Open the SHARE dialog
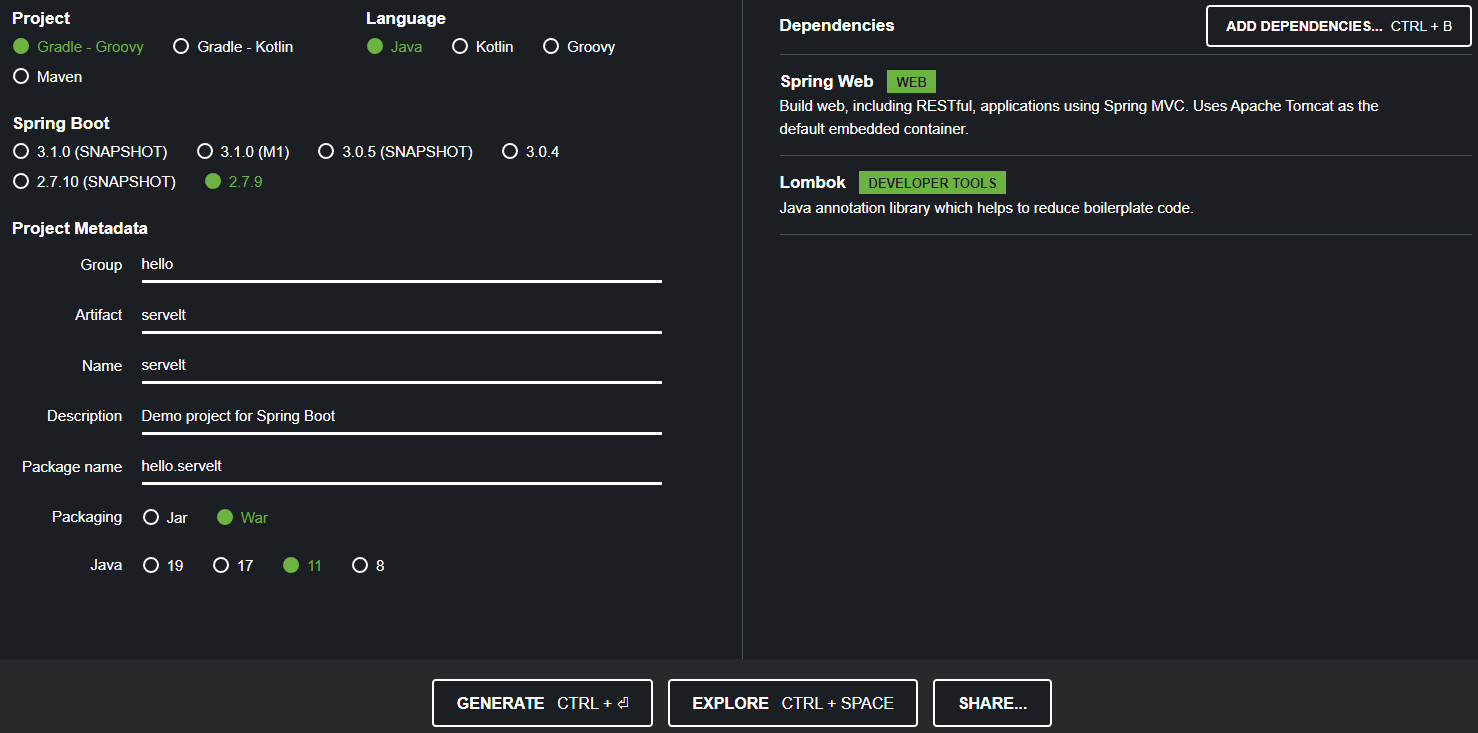The width and height of the screenshot is (1478, 733). (992, 703)
